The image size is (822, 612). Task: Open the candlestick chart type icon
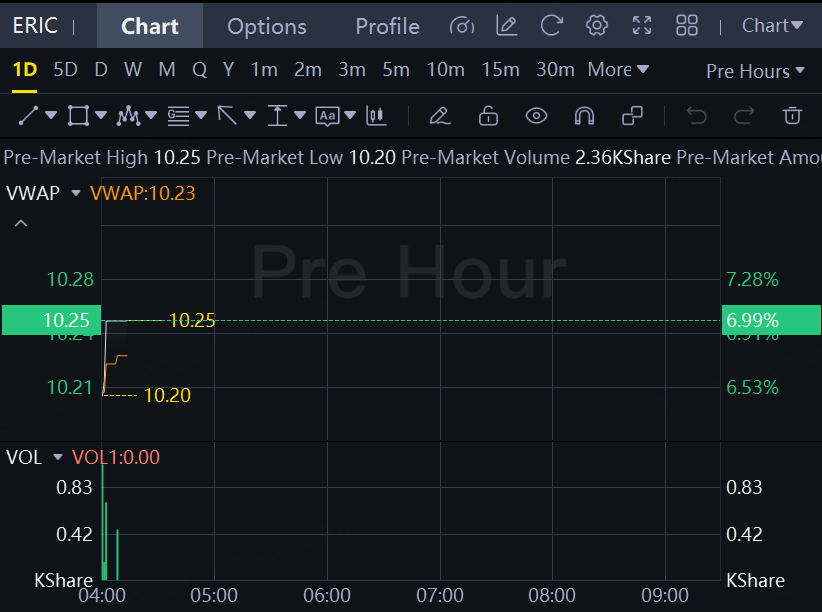click(376, 116)
